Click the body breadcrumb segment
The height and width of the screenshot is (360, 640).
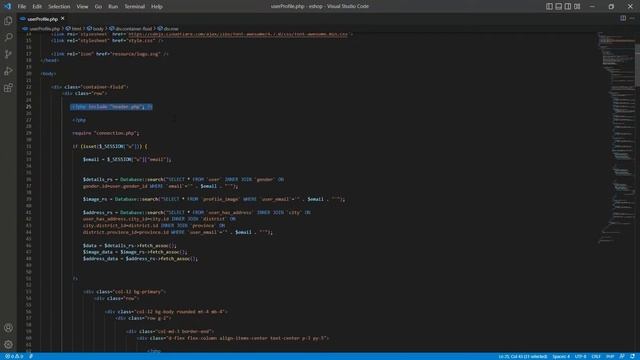click(x=98, y=29)
